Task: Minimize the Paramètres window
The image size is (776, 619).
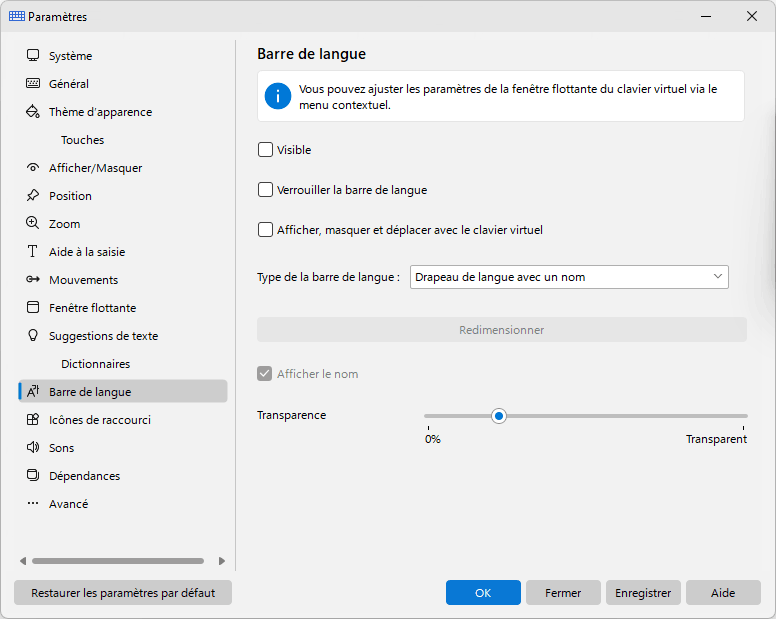Action: coord(706,16)
